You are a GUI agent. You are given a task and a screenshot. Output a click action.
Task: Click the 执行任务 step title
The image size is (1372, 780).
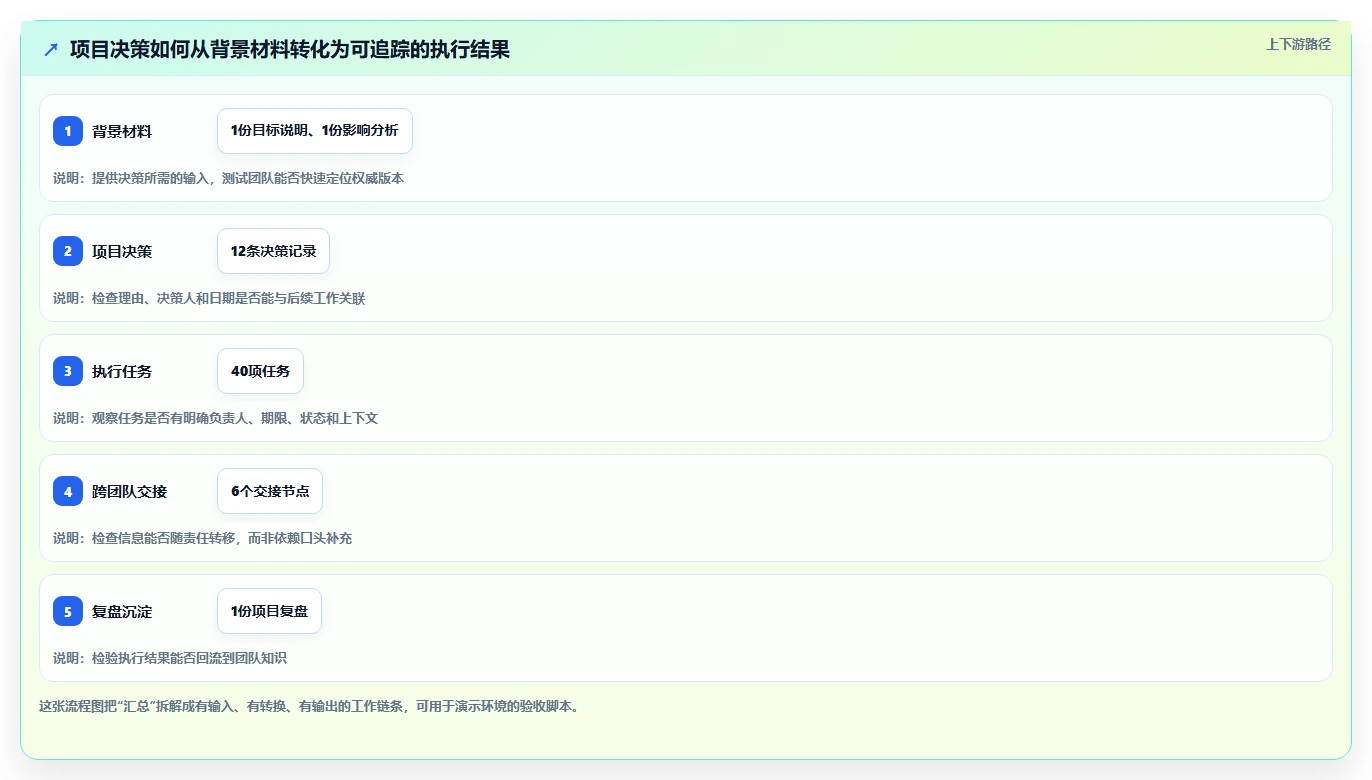point(122,371)
